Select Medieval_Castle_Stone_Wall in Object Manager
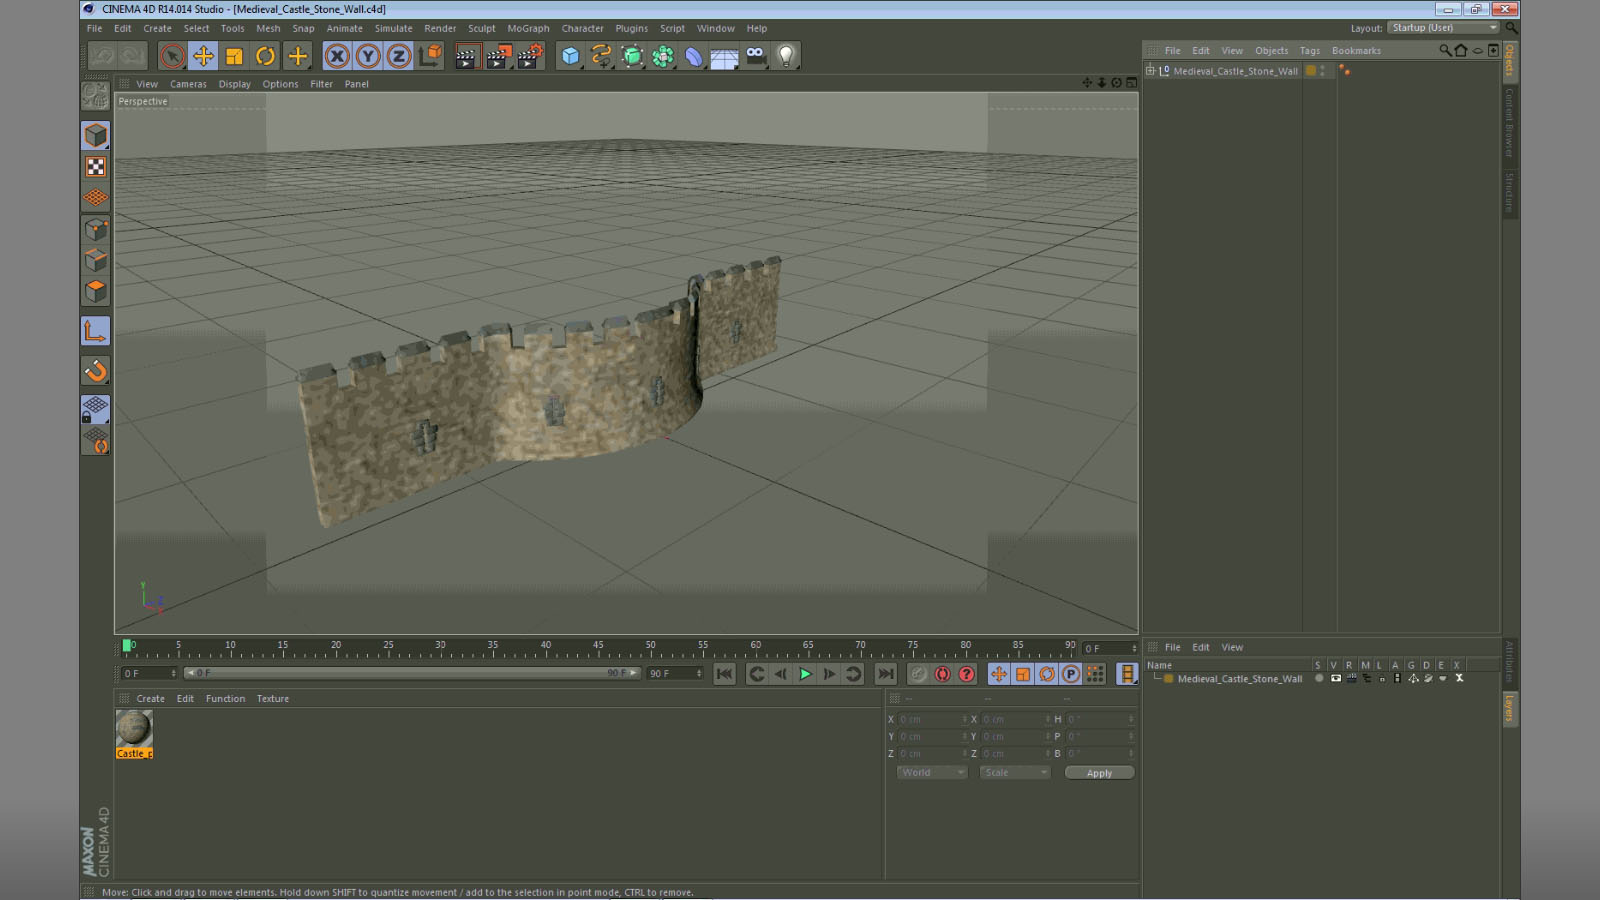1600x900 pixels. (x=1235, y=71)
